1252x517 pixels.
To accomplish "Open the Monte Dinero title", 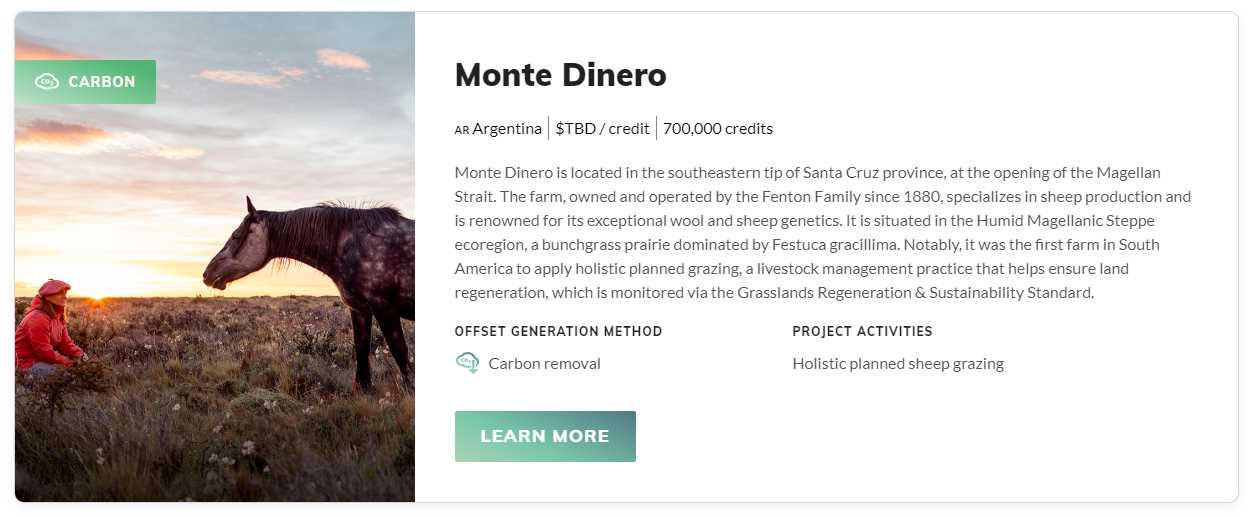I will 560,75.
